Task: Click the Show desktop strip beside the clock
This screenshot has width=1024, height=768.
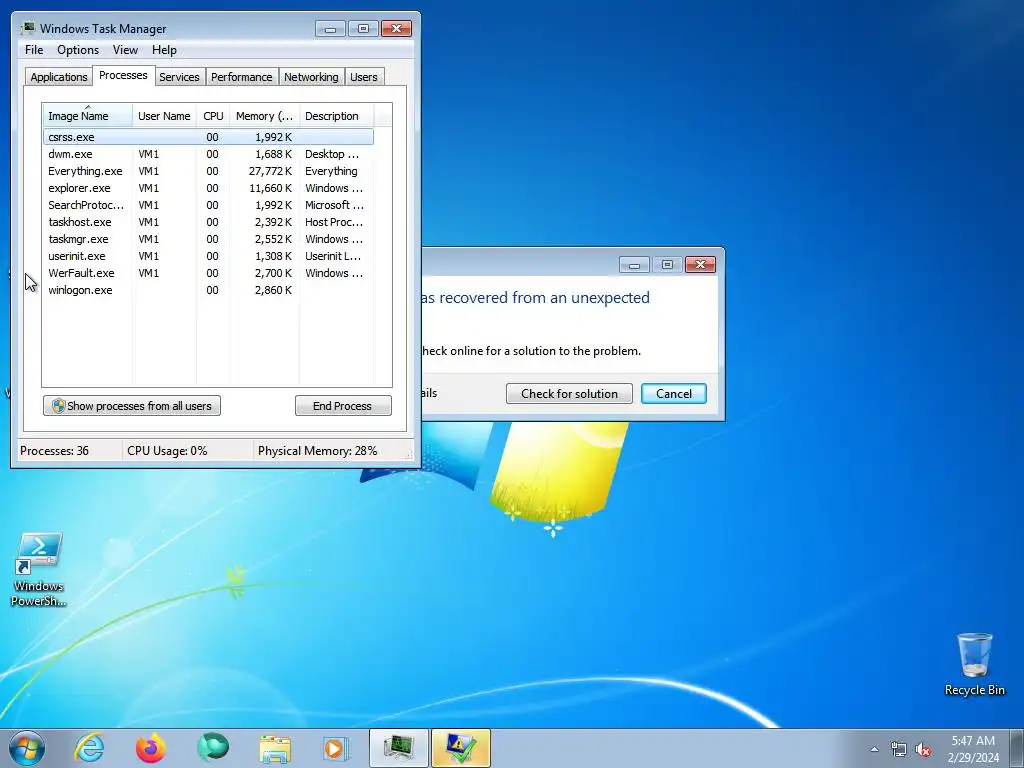Action: click(x=1017, y=748)
